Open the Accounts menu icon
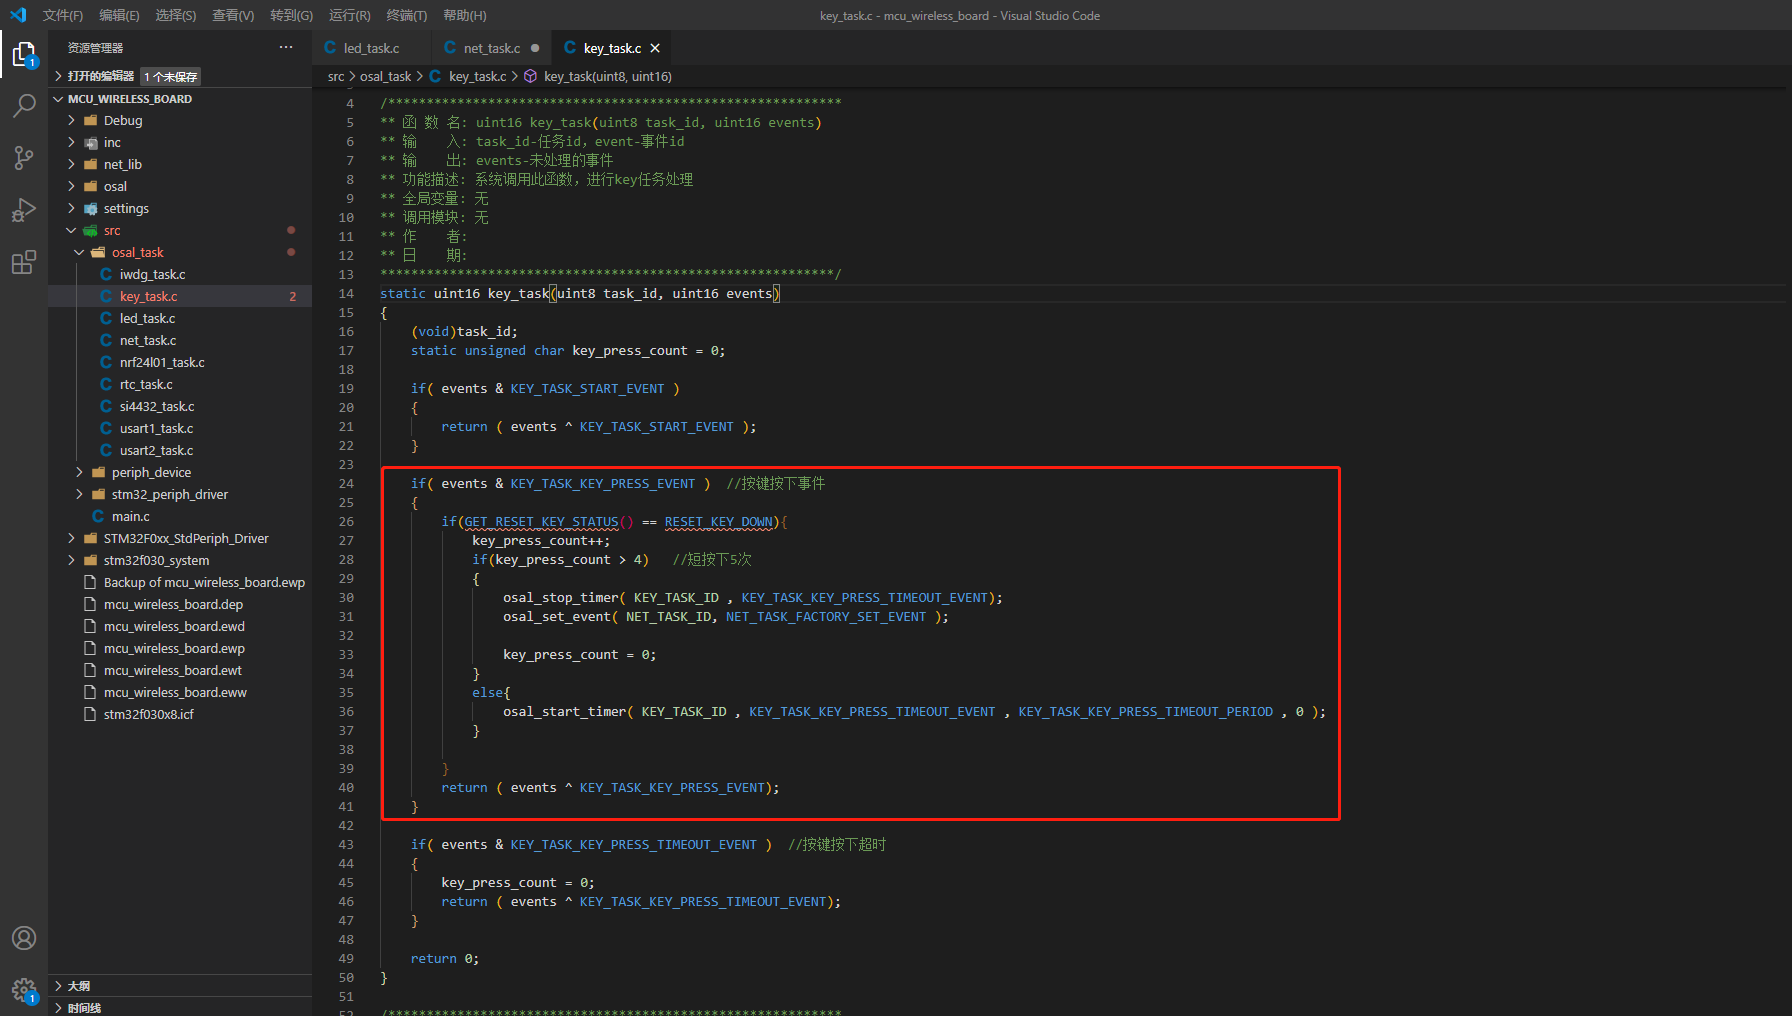The width and height of the screenshot is (1792, 1016). point(24,938)
